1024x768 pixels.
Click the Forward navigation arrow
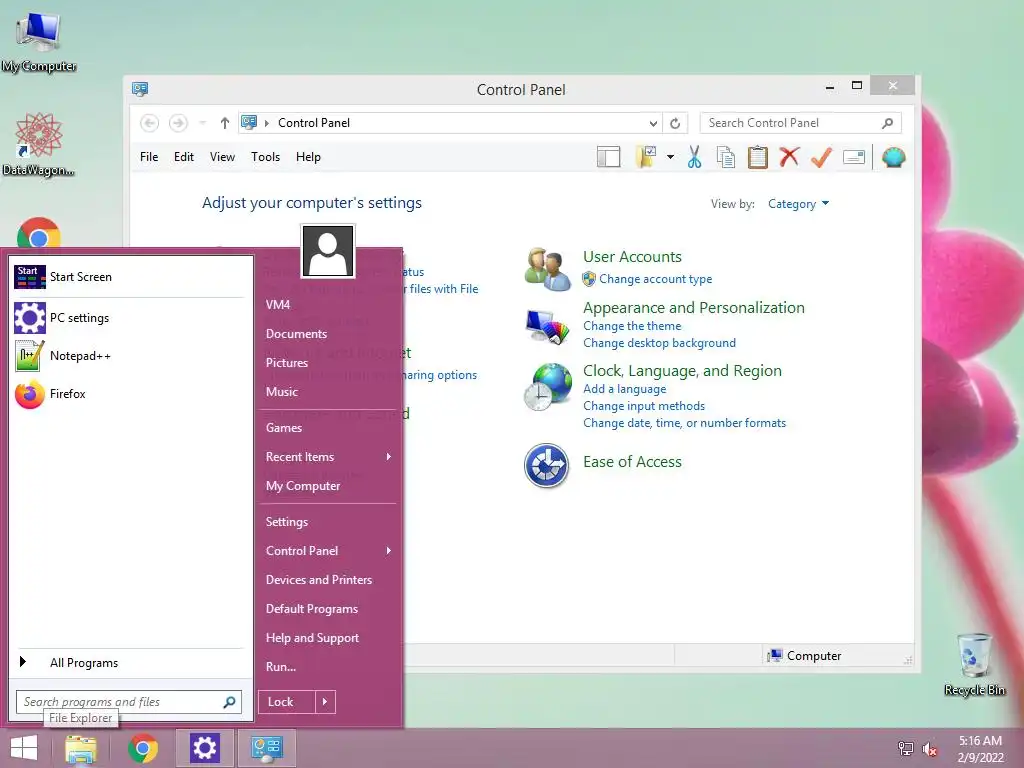(x=178, y=123)
